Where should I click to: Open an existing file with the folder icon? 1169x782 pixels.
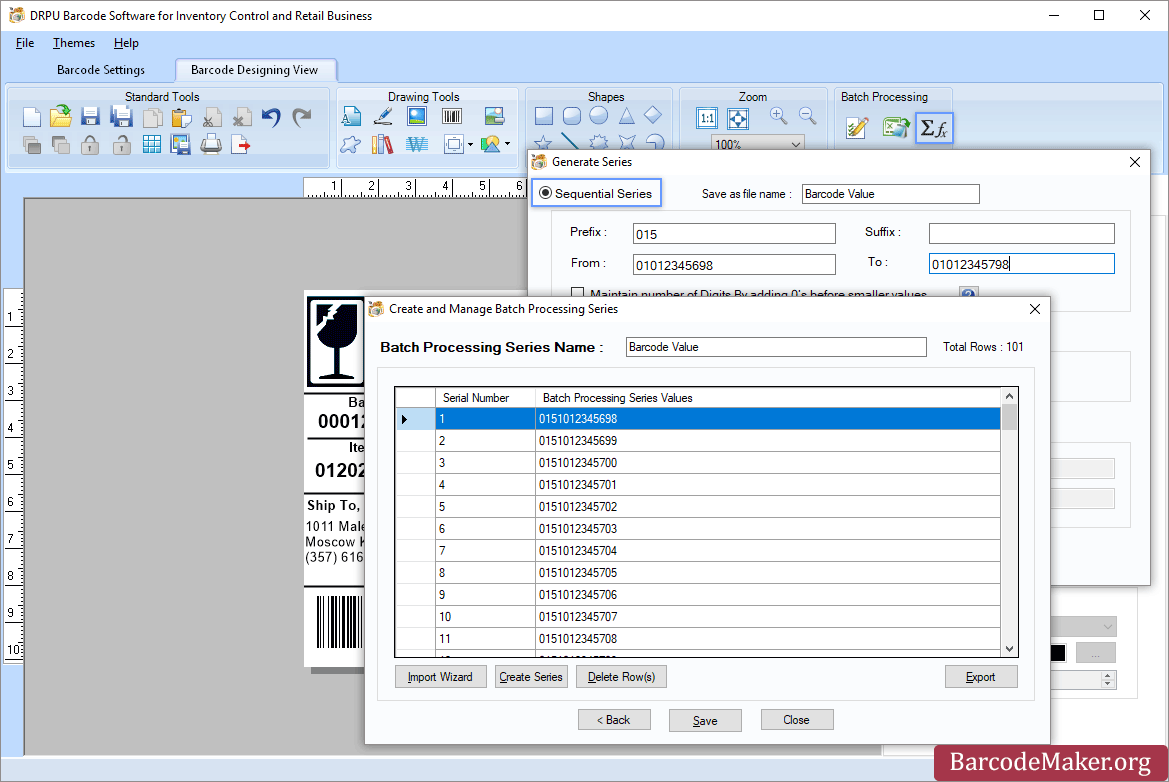coord(60,116)
